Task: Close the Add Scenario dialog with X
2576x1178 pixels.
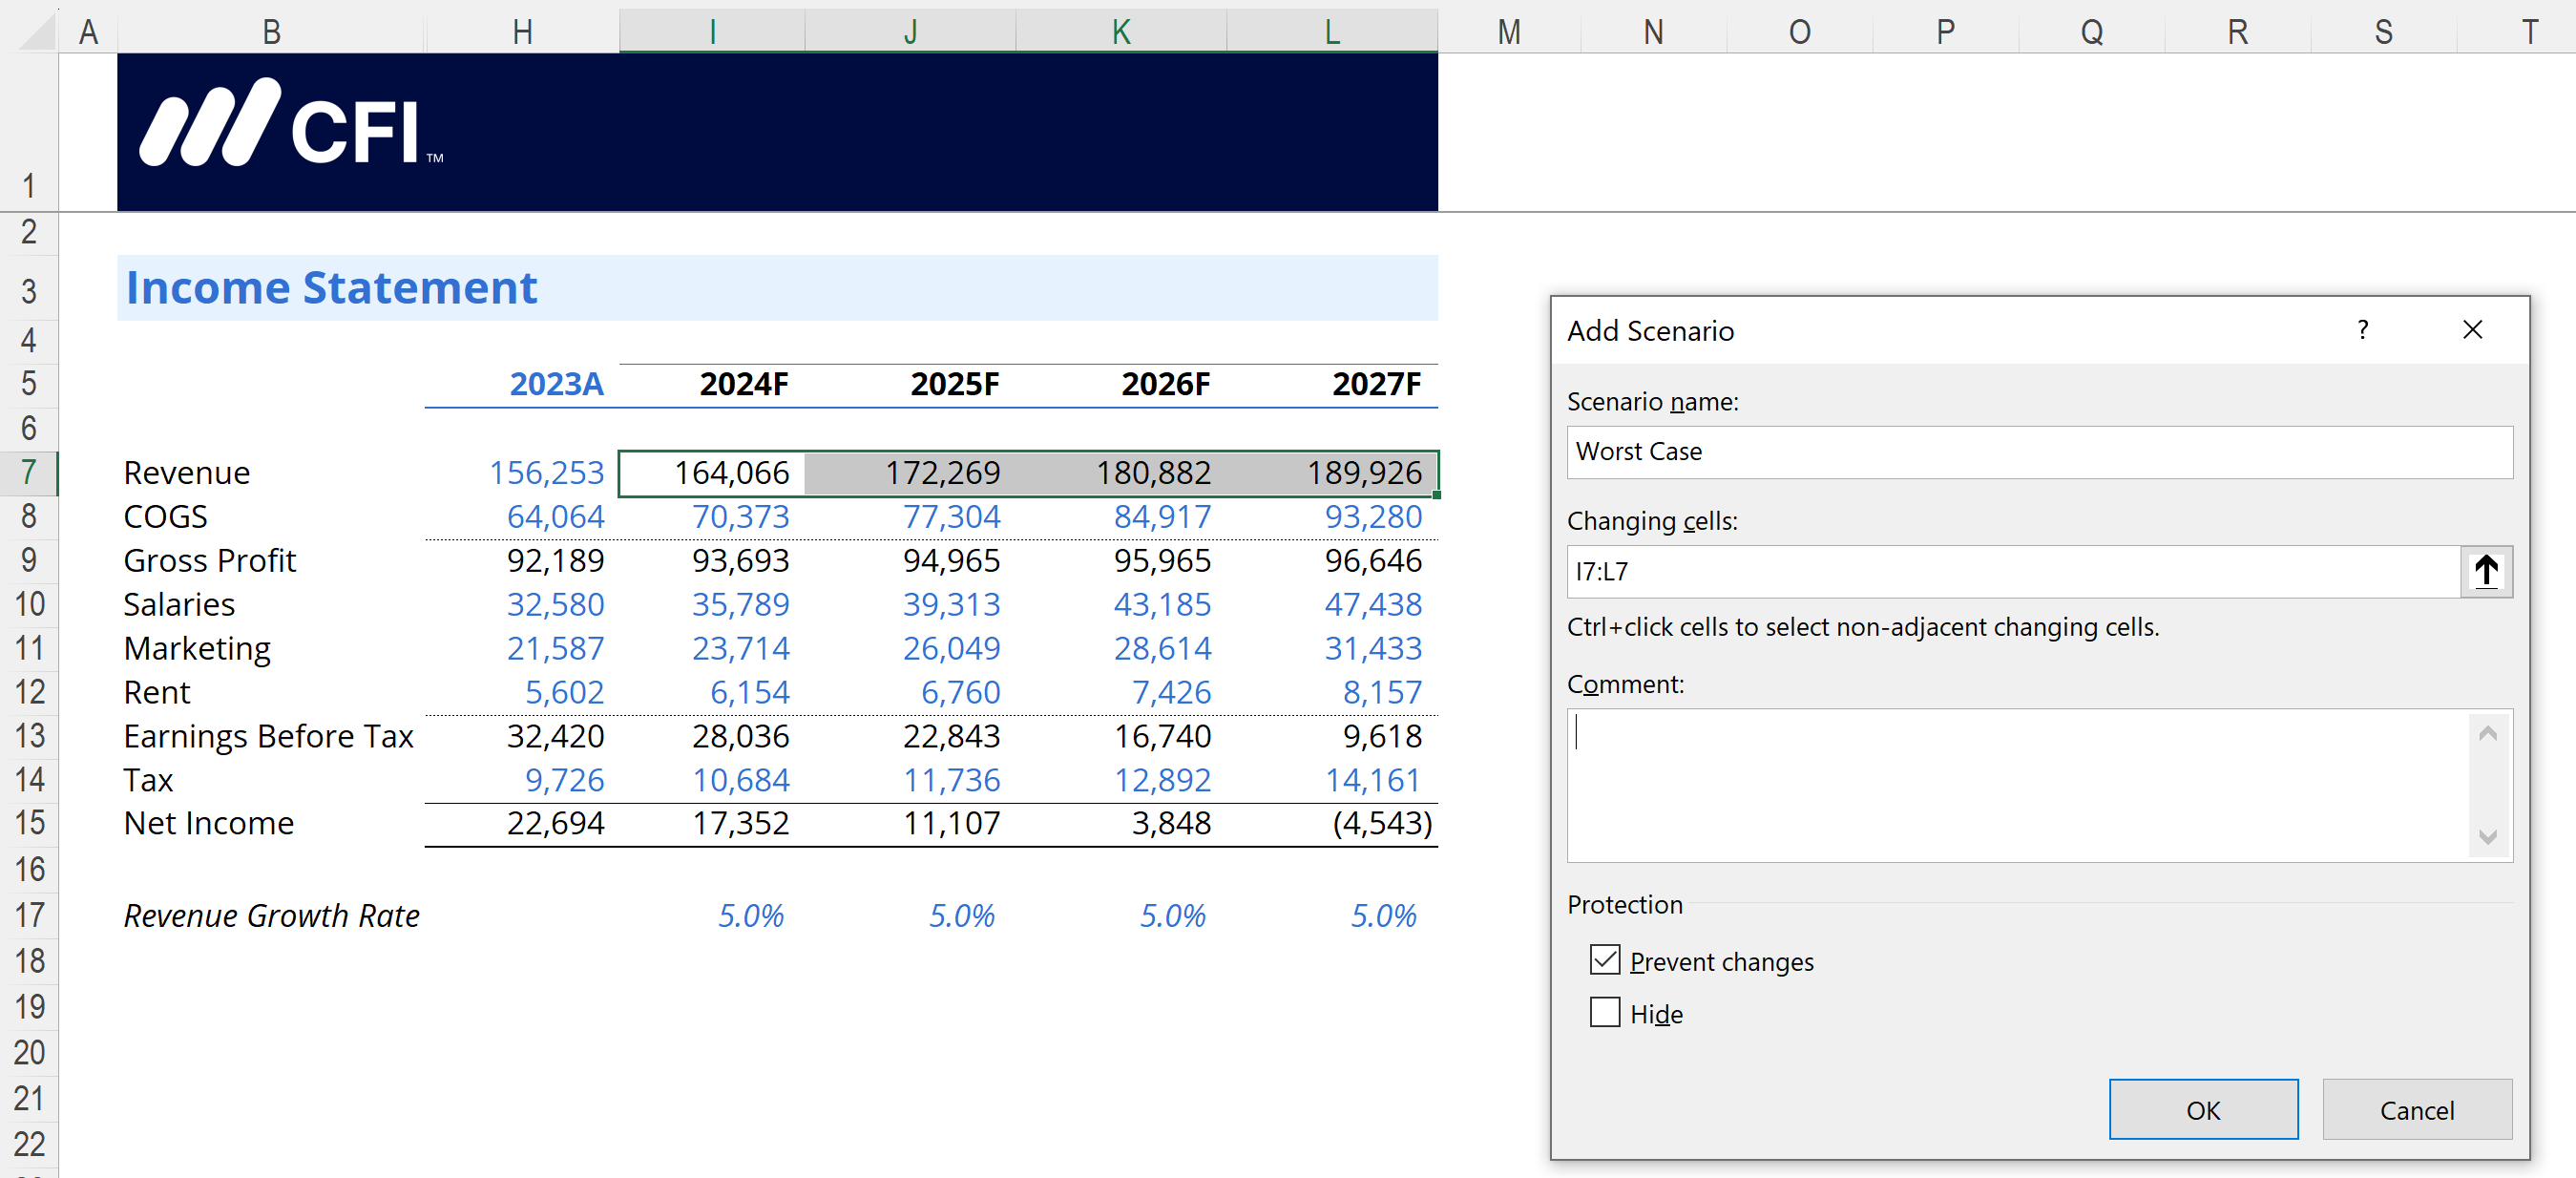Action: coord(2472,330)
